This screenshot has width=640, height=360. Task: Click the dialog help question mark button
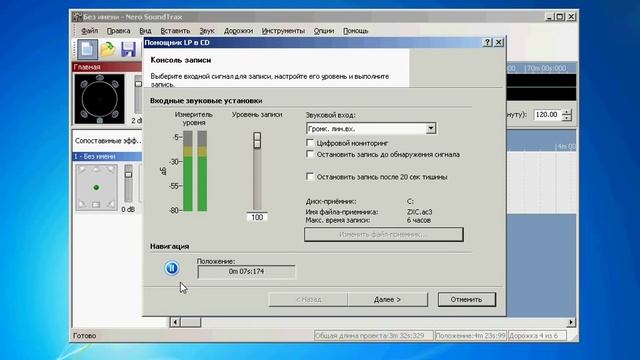pos(487,42)
